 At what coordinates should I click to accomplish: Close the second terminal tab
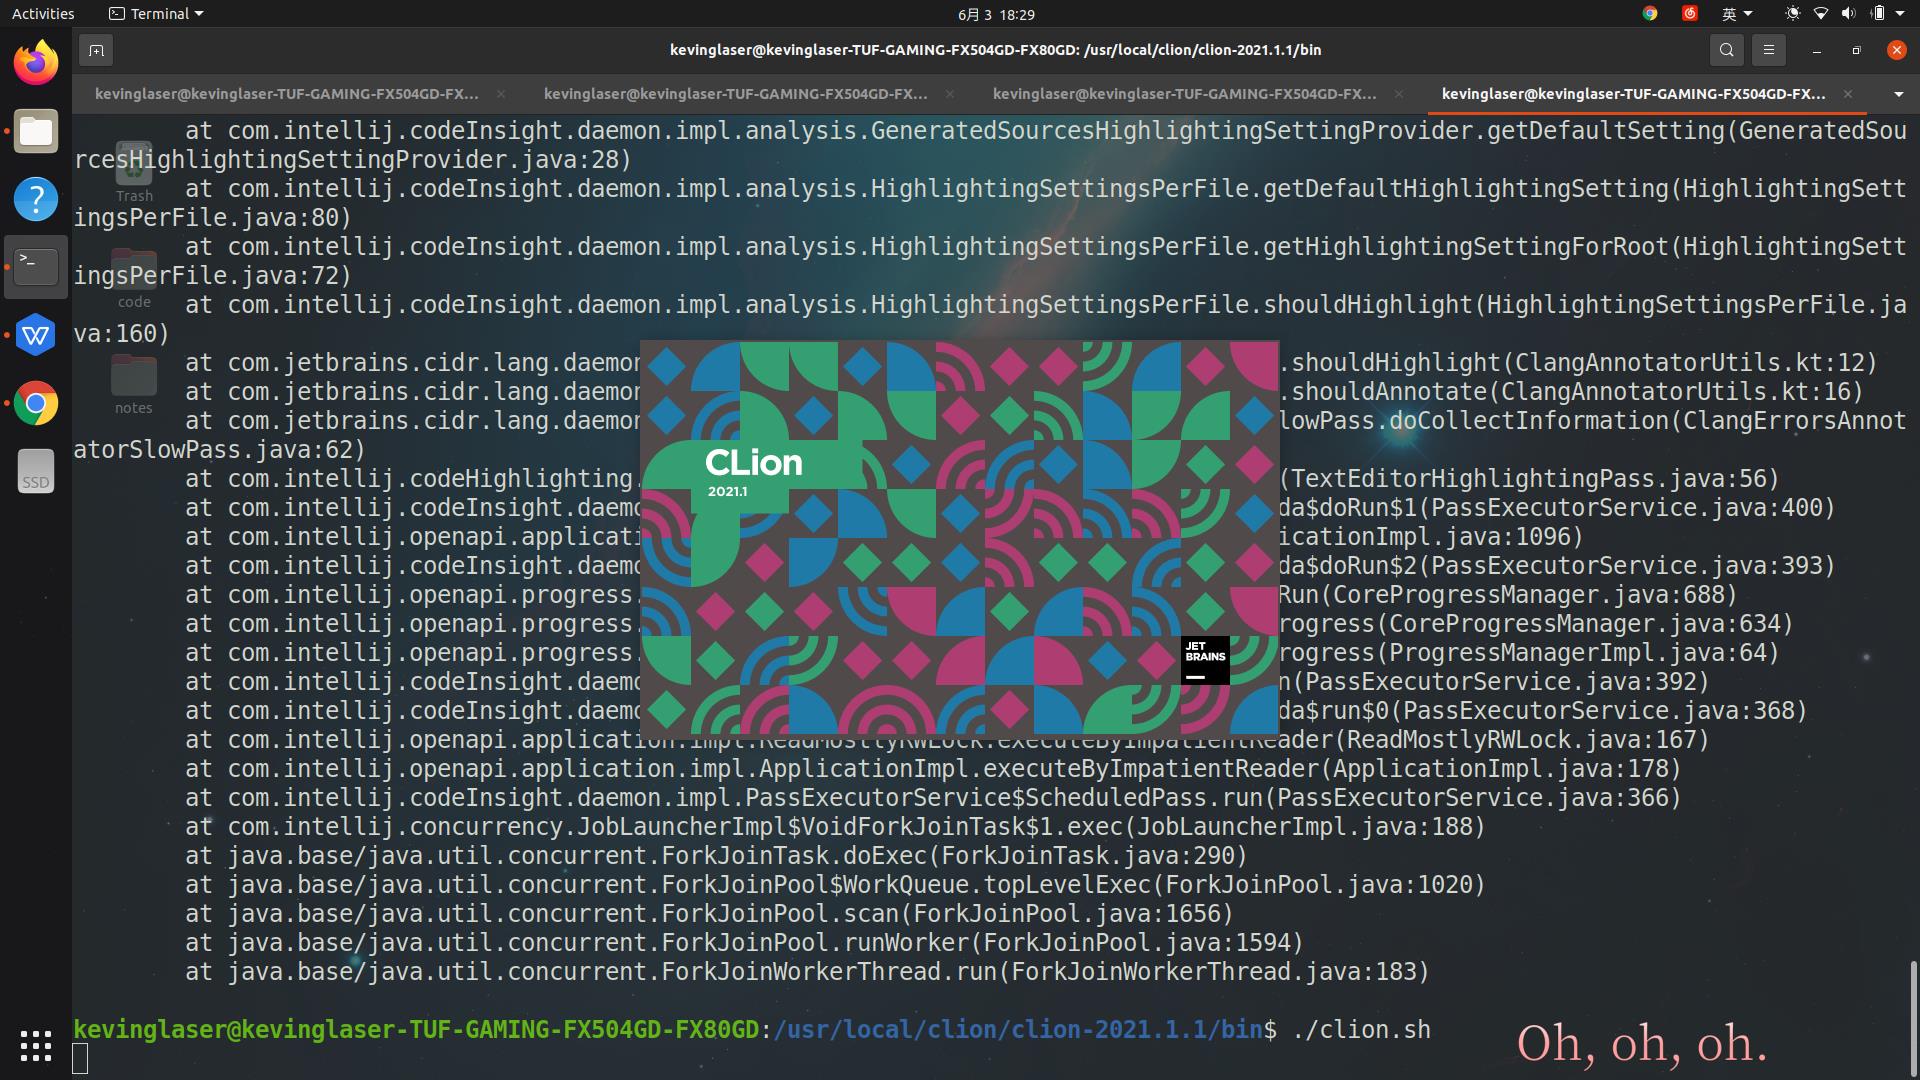tap(950, 94)
